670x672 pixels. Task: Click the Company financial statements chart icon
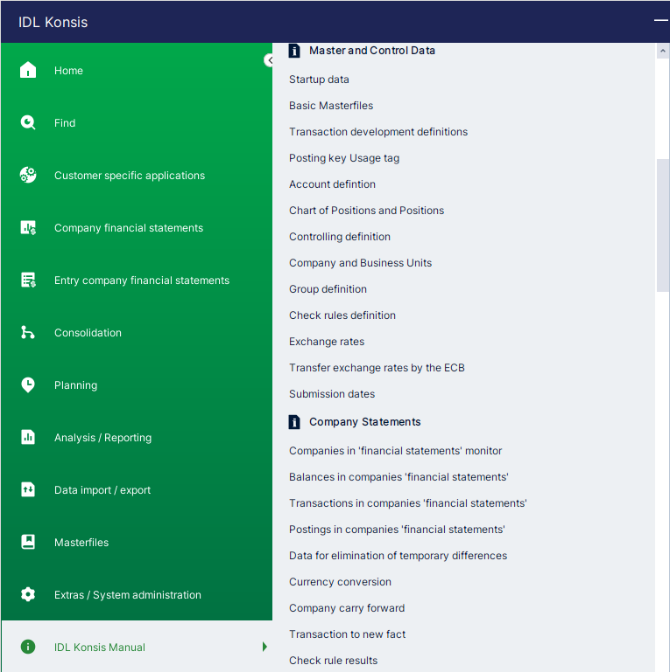point(28,228)
